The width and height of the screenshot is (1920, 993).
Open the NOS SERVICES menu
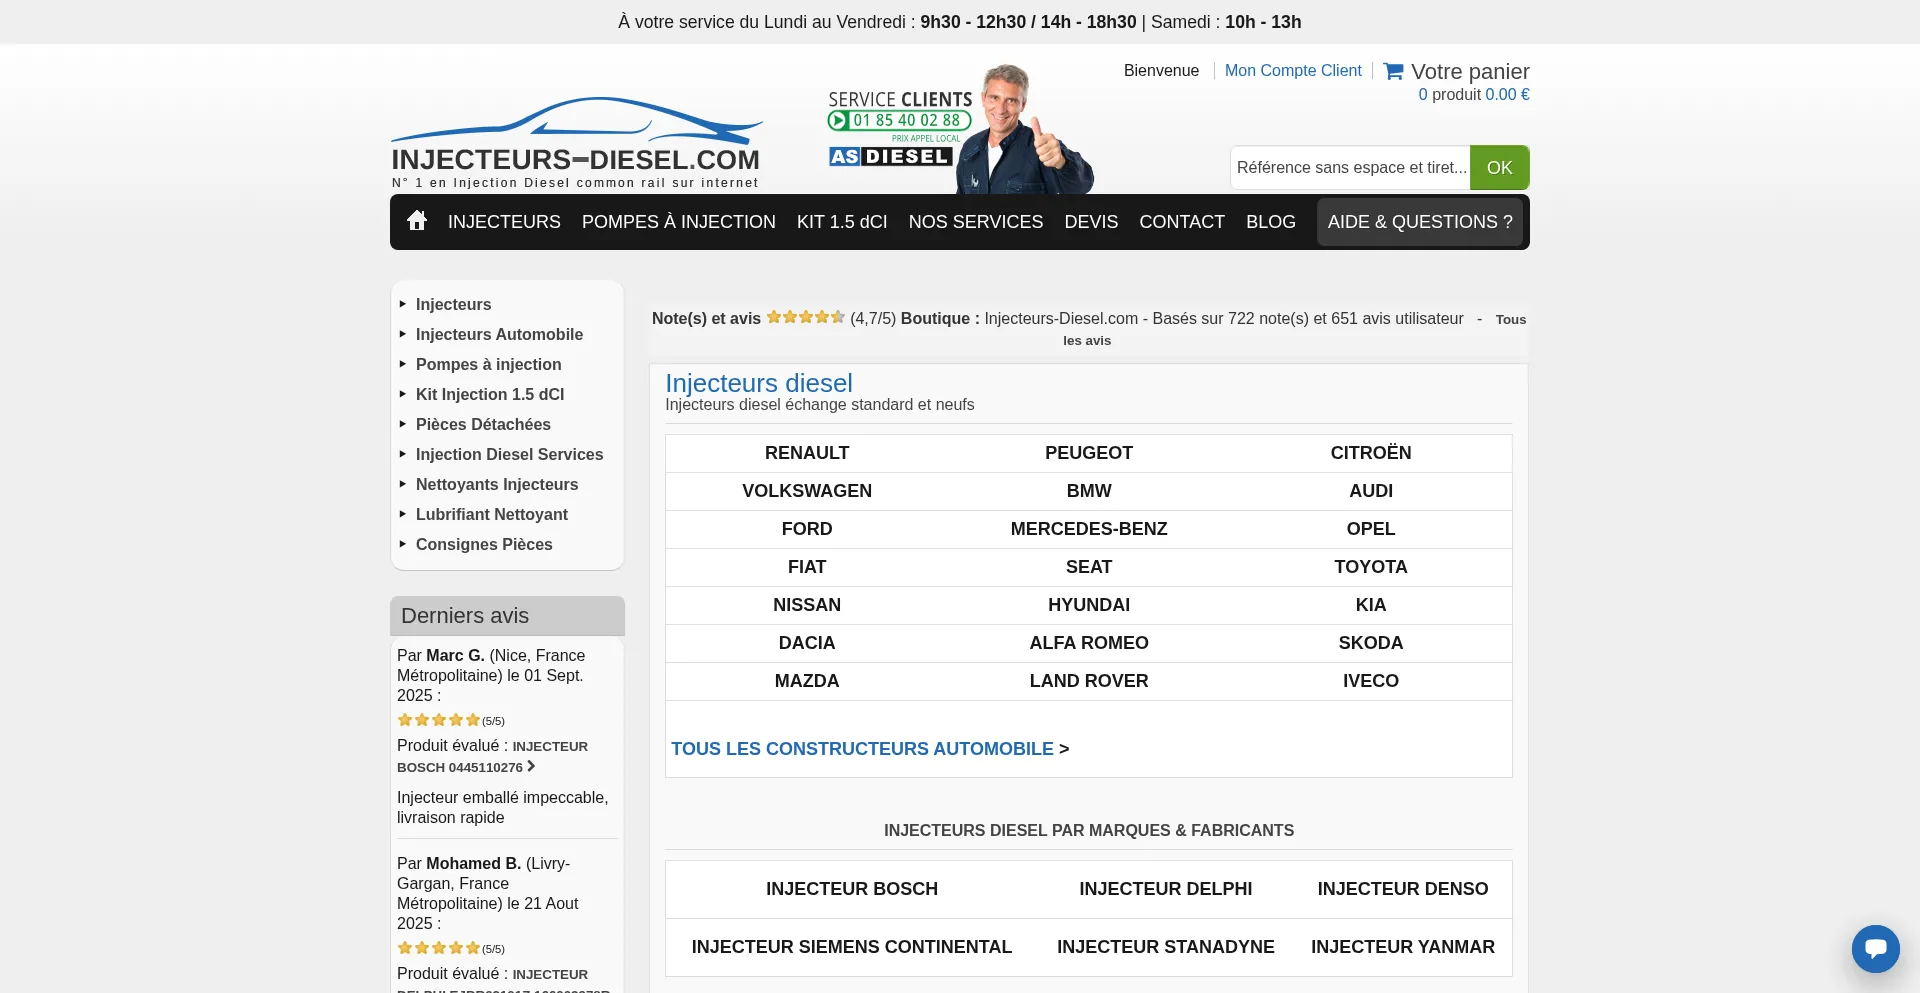pos(976,222)
